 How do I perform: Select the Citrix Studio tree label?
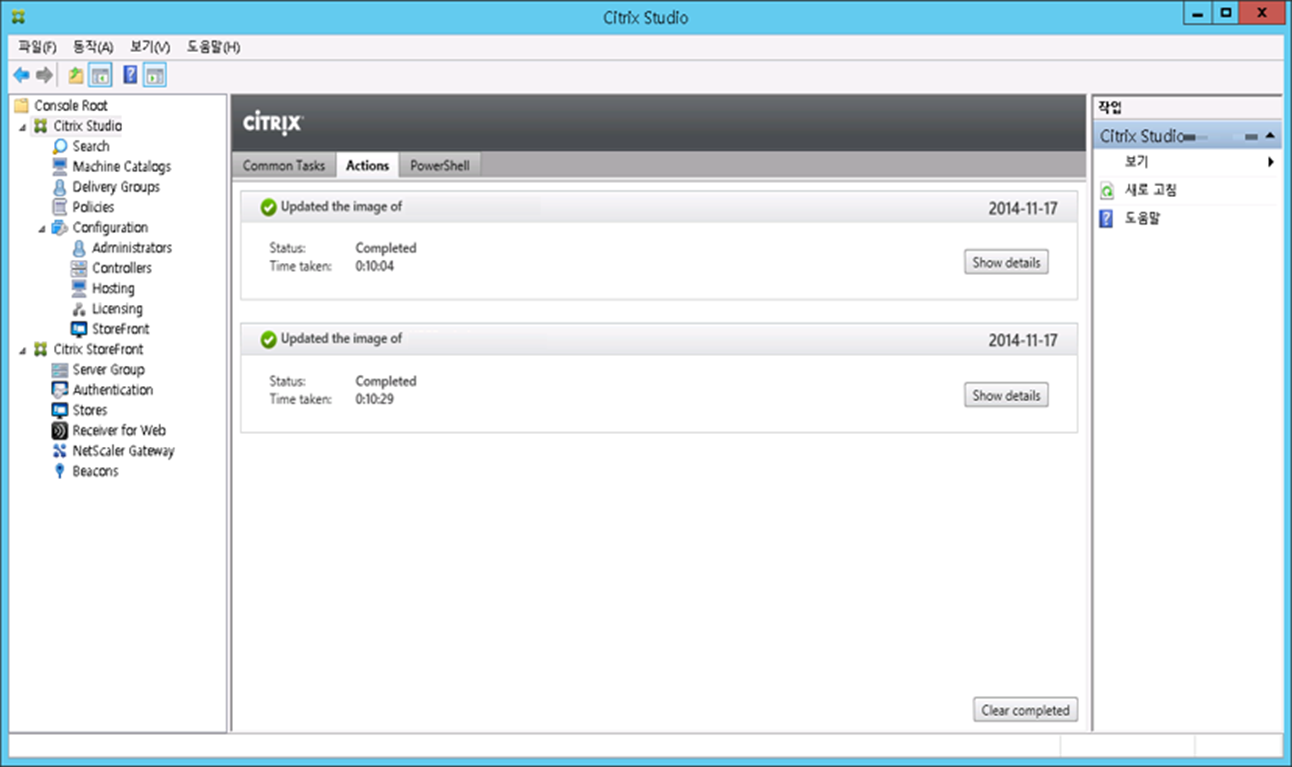(x=88, y=126)
